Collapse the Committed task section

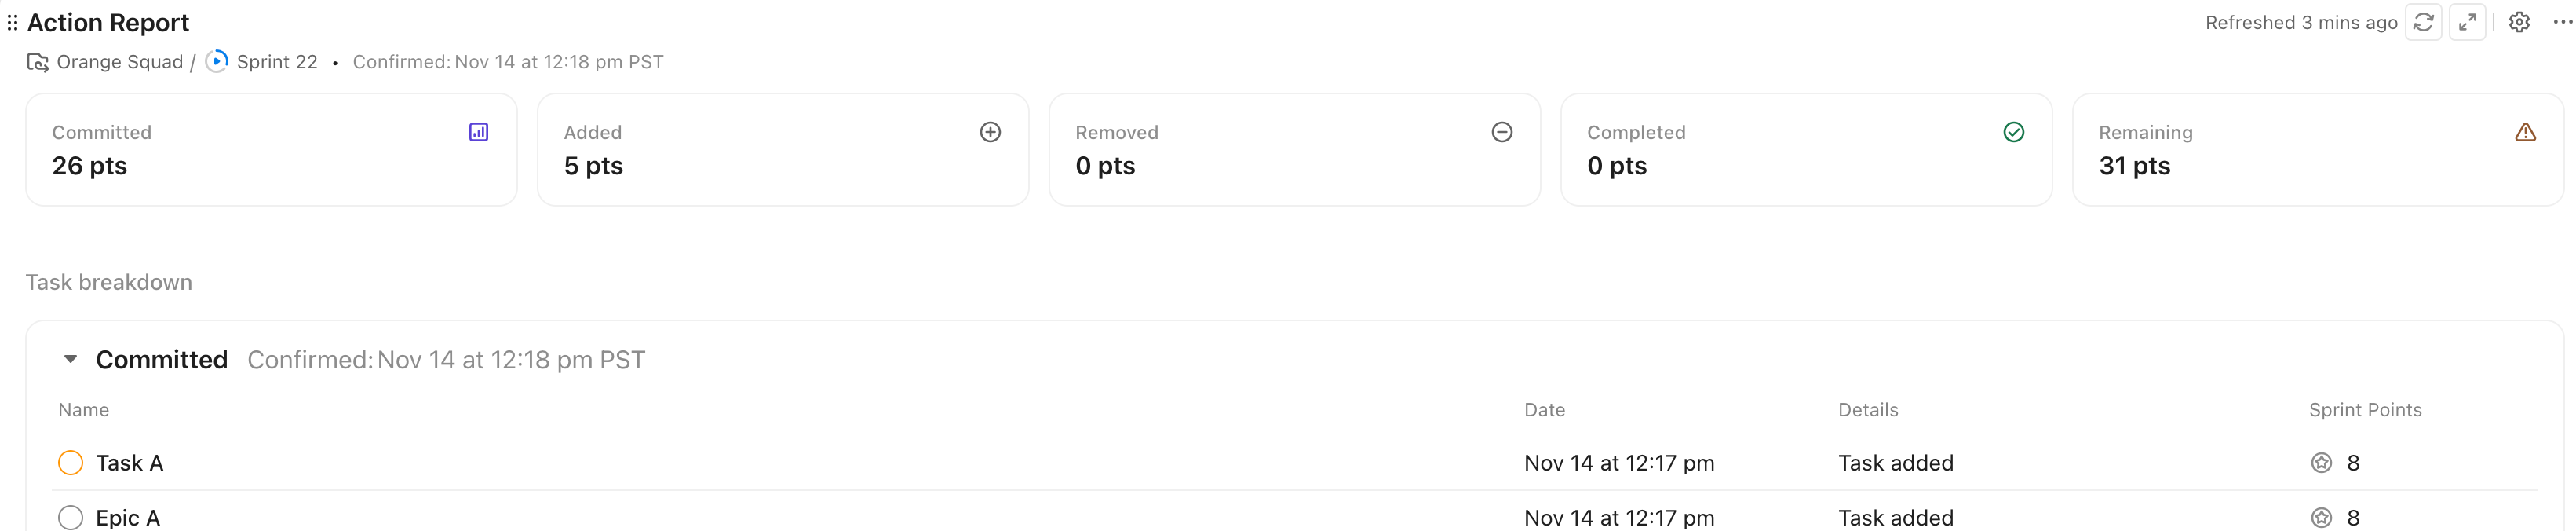coord(70,359)
